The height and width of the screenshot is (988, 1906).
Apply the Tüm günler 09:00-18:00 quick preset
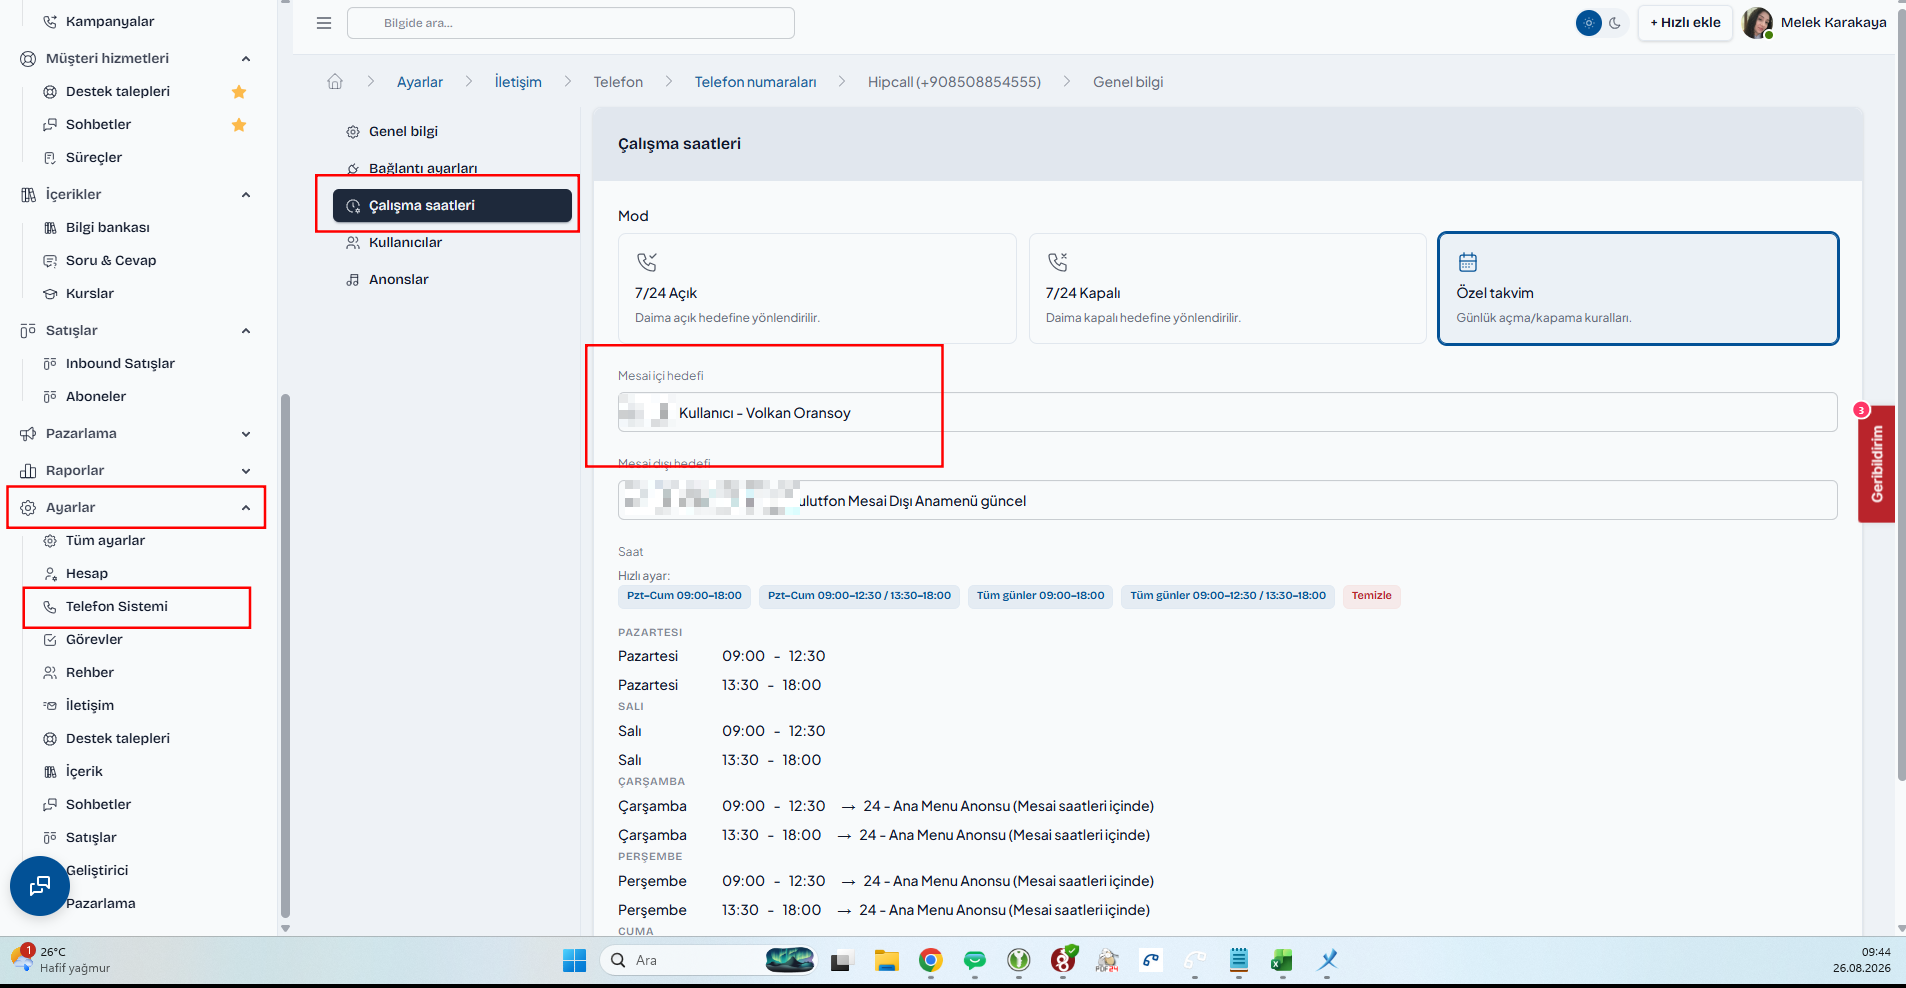(1040, 596)
